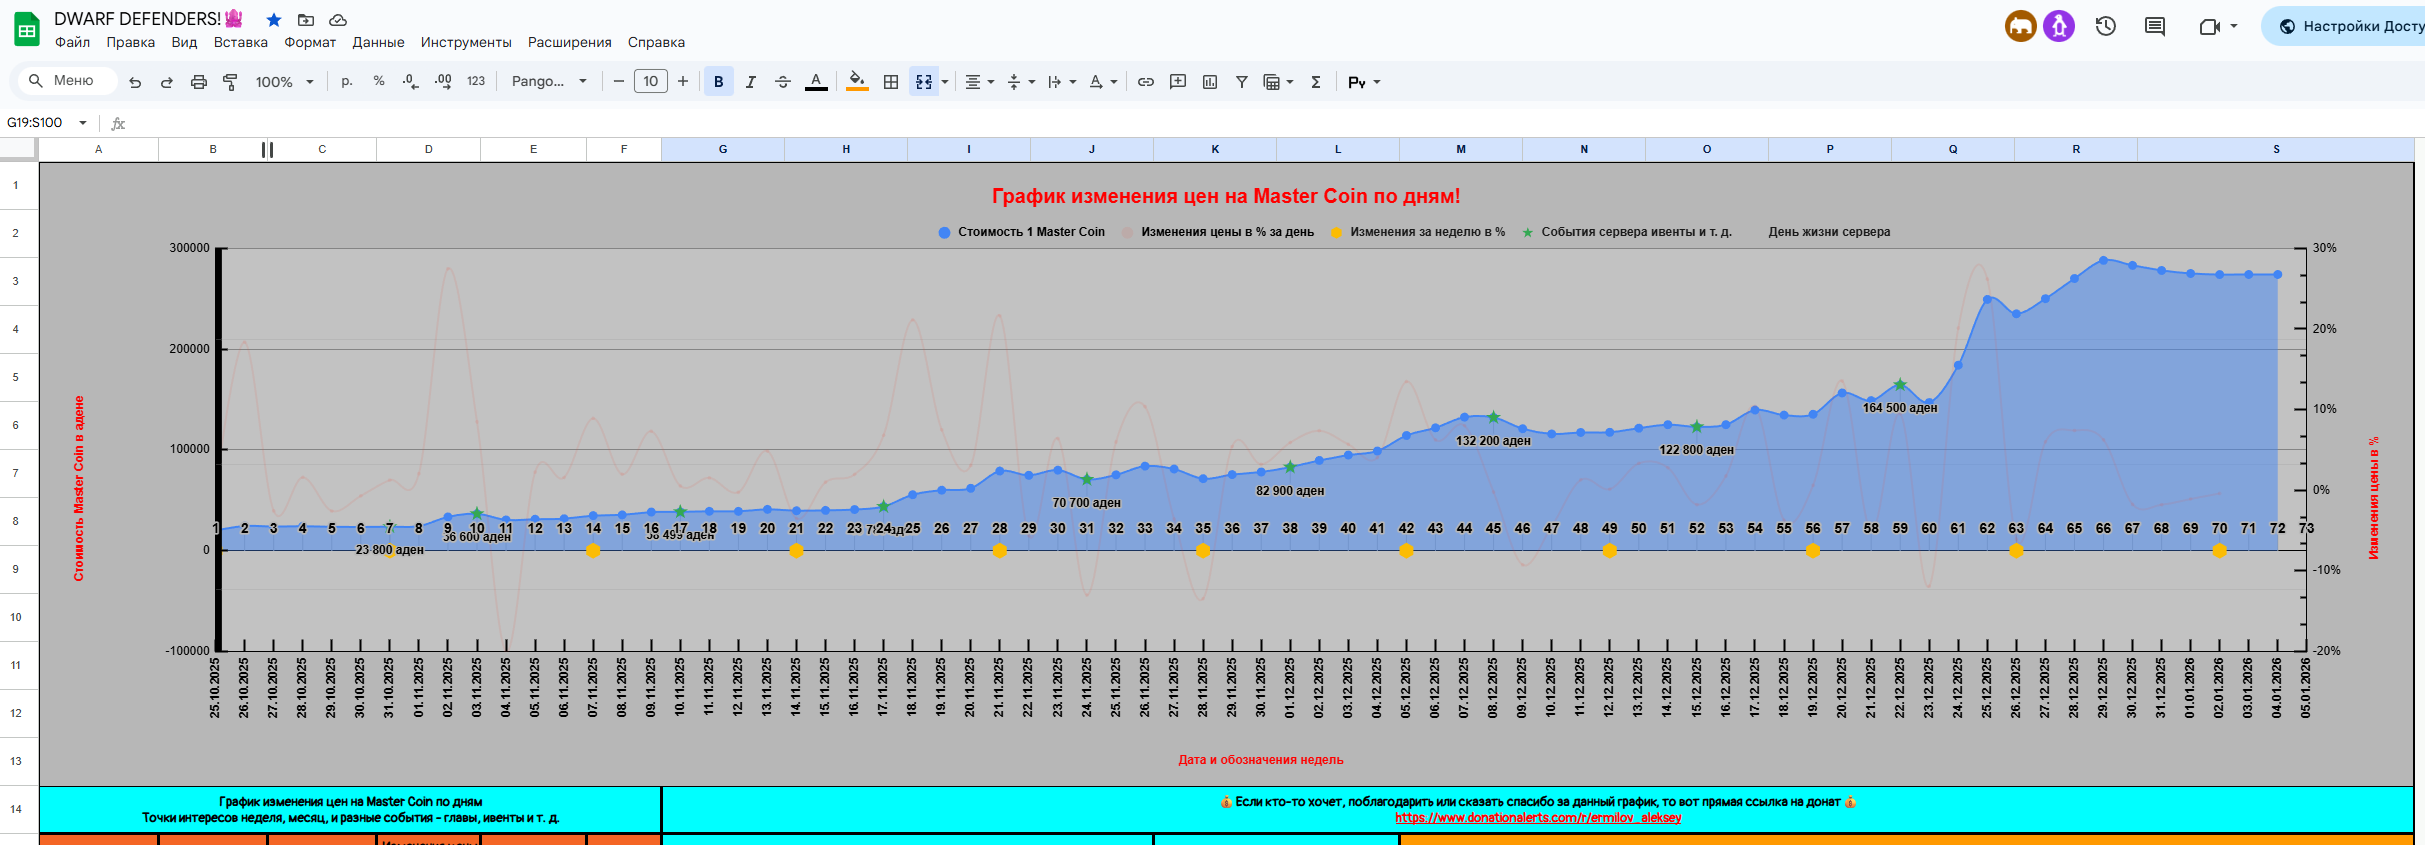Insert a link via toolbar icon
Viewport: 2425px width, 845px height.
[x=1146, y=82]
